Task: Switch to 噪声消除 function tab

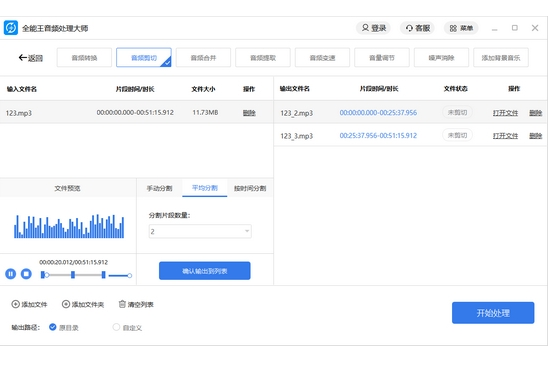Action: pyautogui.click(x=441, y=58)
